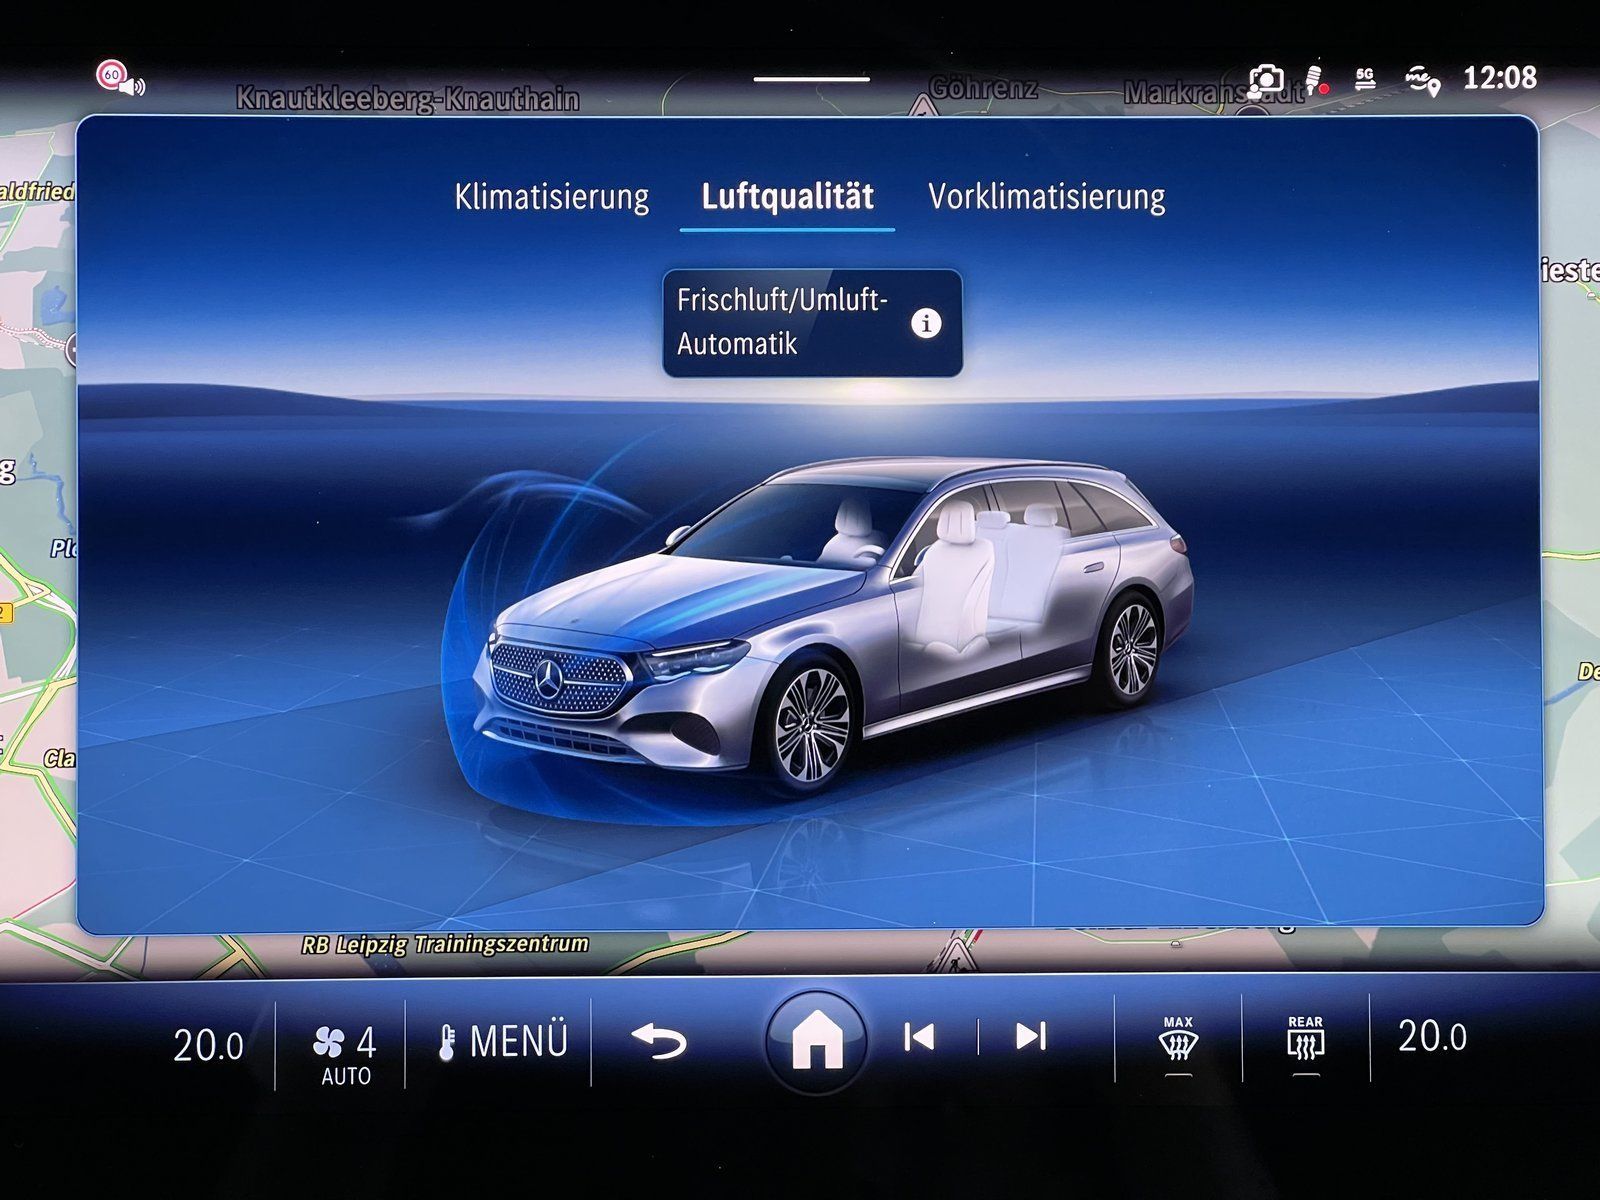
Task: Select the Luftqualität tab
Action: 788,196
